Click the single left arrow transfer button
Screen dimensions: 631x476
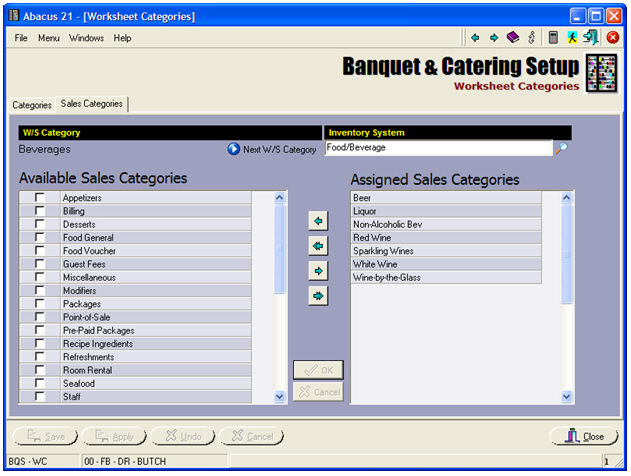click(318, 221)
